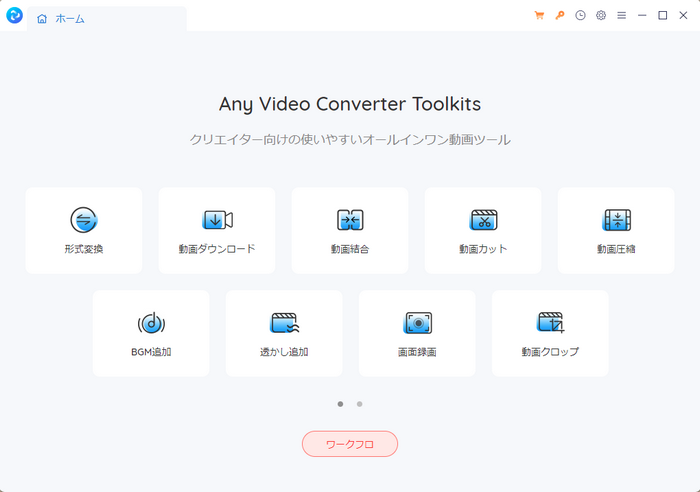Open settings via the gear icon
This screenshot has height=492, width=700.
coord(601,16)
